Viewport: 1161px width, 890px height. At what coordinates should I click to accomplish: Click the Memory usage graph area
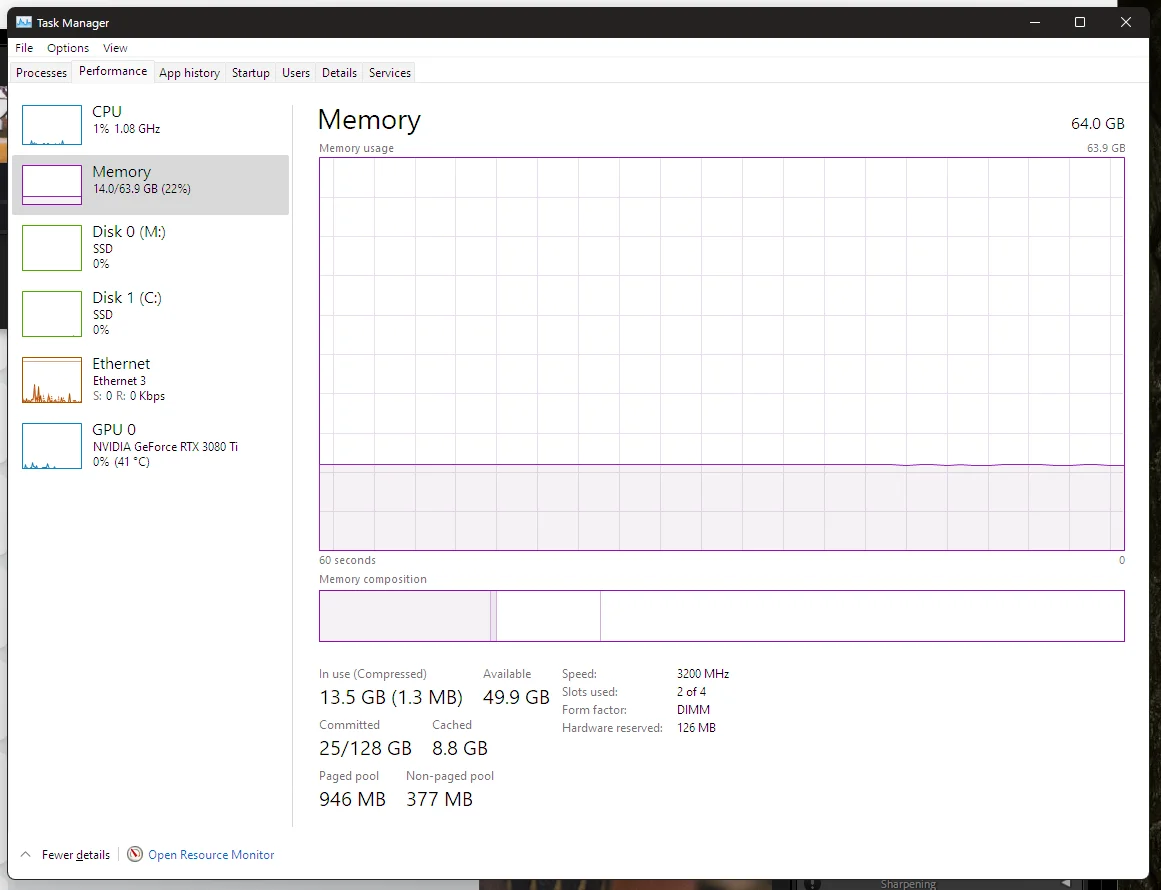click(722, 354)
